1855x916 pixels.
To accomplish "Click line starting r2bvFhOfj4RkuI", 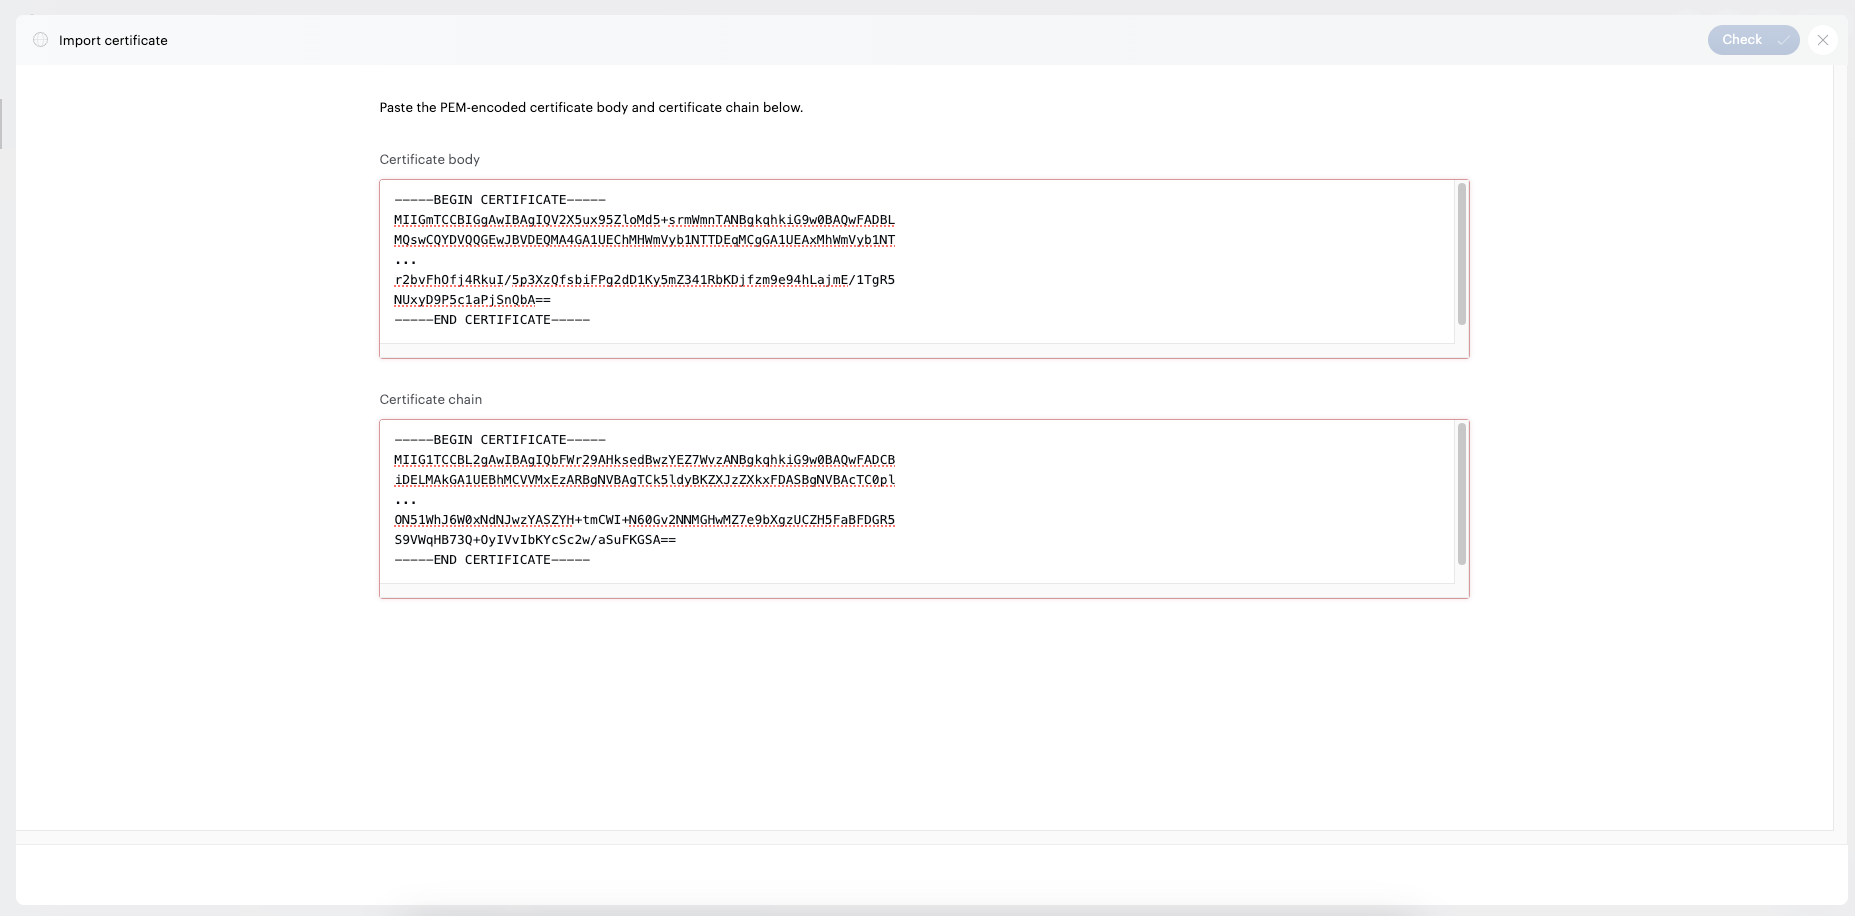I will click(x=644, y=280).
